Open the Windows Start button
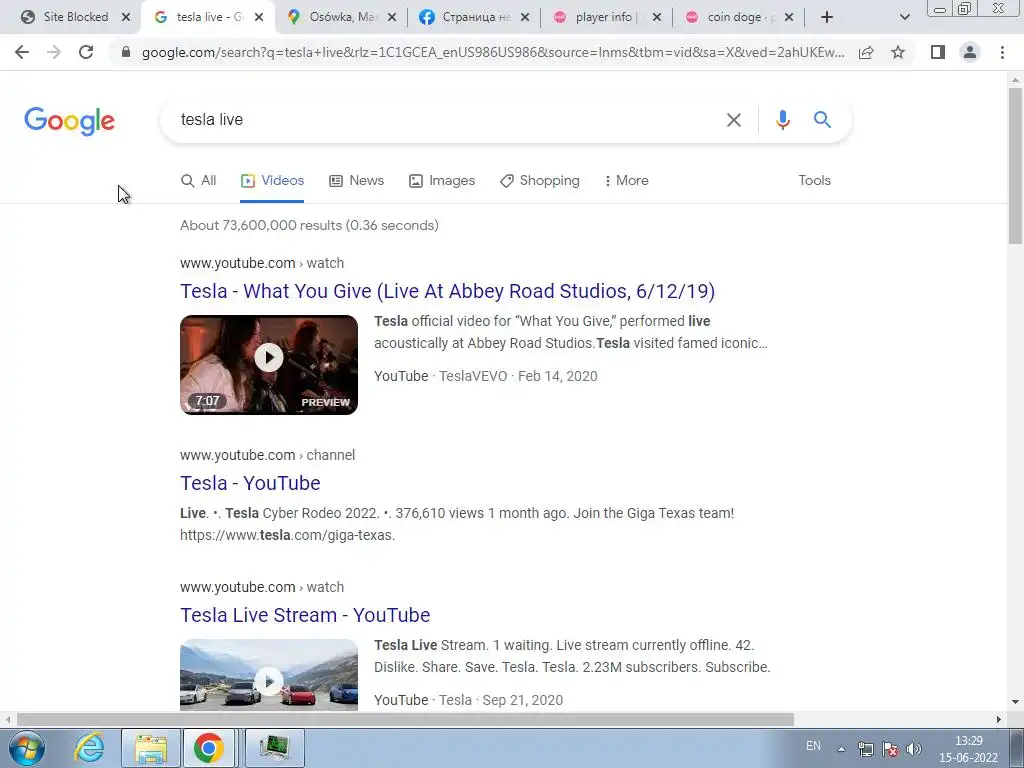This screenshot has width=1024, height=768. click(x=26, y=748)
